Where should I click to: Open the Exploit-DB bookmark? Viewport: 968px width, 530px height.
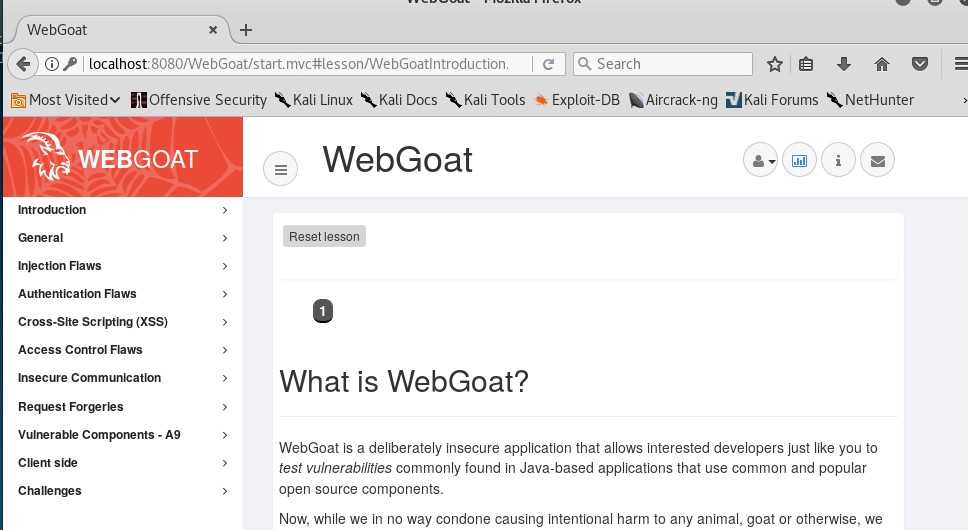click(577, 100)
